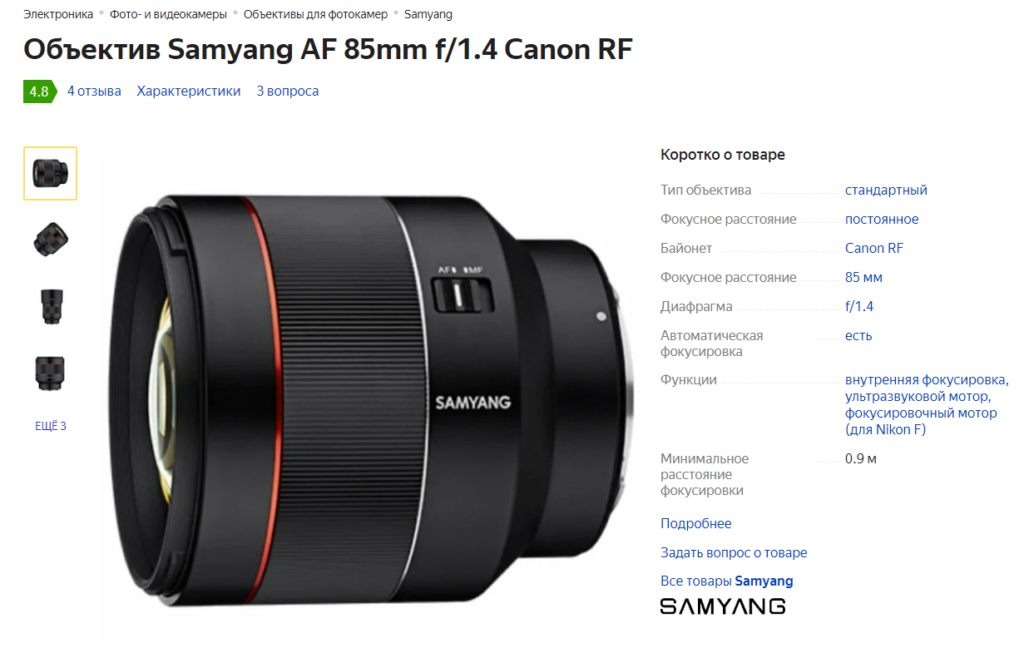
Task: Click the large lens product image
Action: [x=369, y=400]
